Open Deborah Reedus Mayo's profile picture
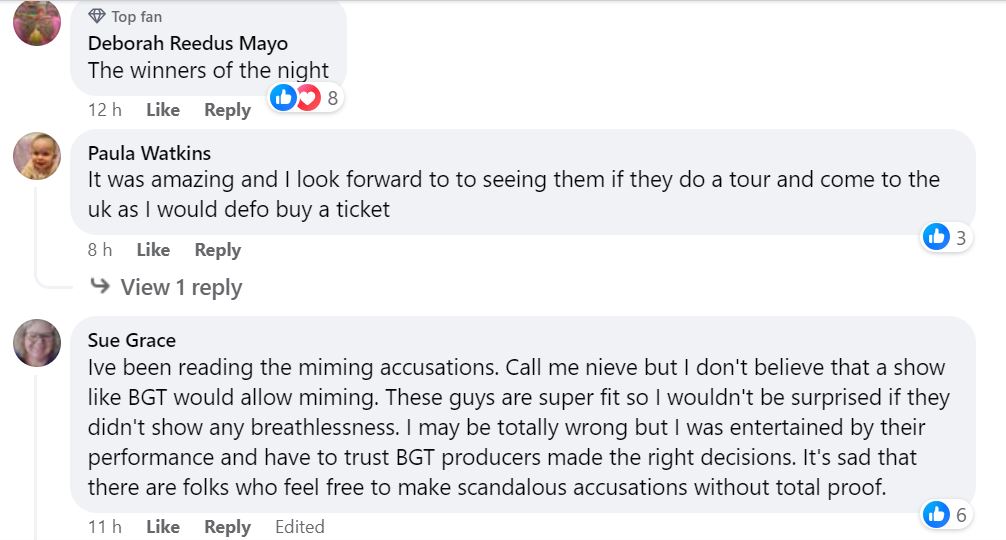The height and width of the screenshot is (540, 1006). 34,22
